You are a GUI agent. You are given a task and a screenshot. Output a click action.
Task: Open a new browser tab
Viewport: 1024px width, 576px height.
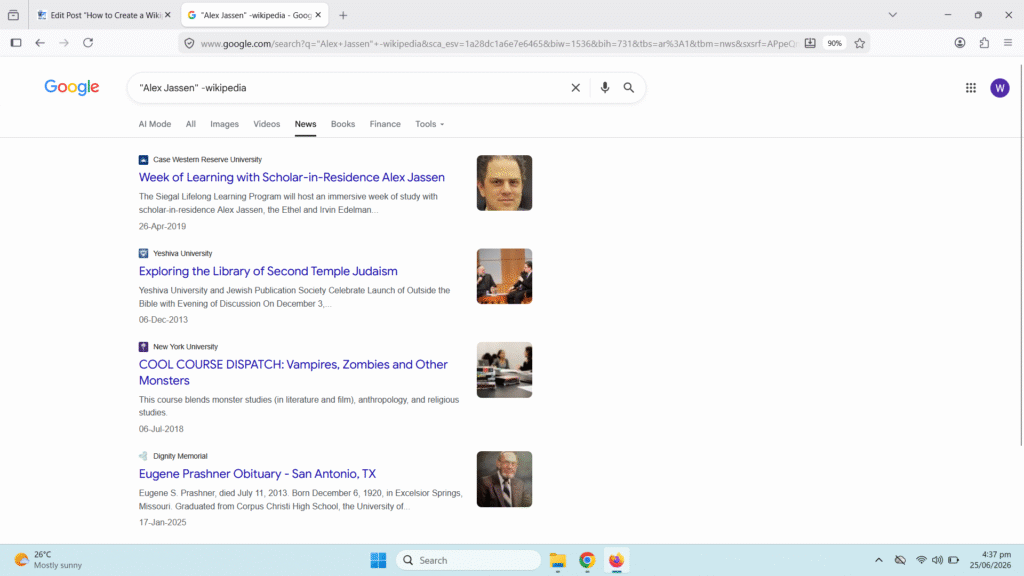click(343, 15)
